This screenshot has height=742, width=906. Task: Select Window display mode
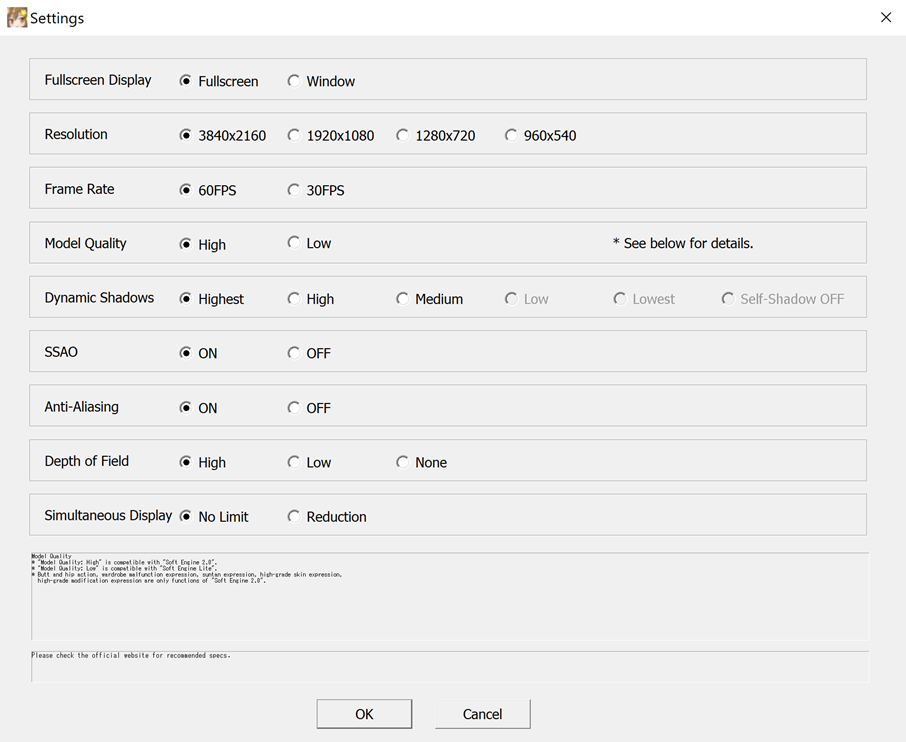pos(294,81)
